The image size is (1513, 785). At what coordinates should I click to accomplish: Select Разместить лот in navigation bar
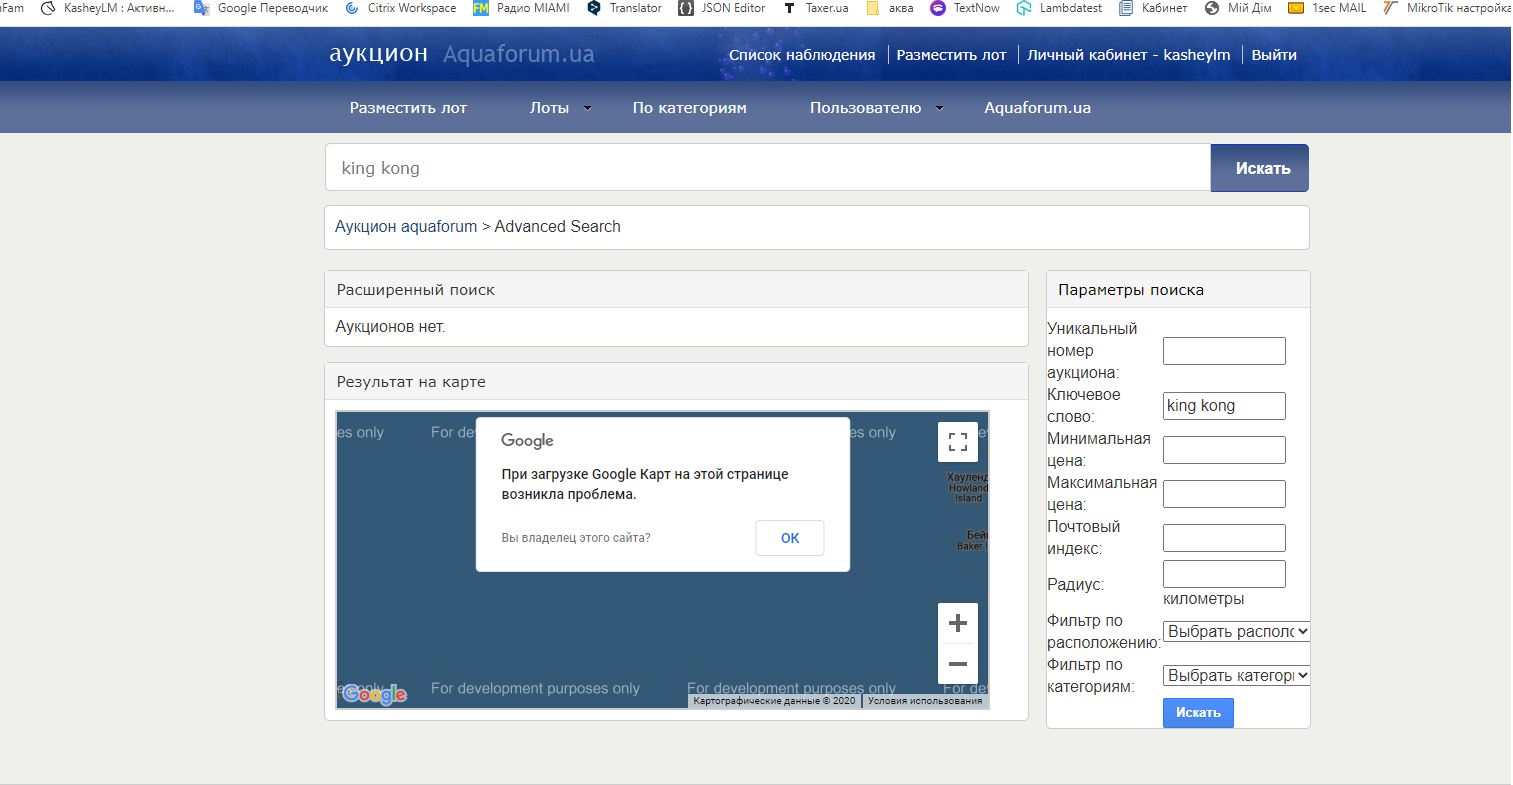408,108
